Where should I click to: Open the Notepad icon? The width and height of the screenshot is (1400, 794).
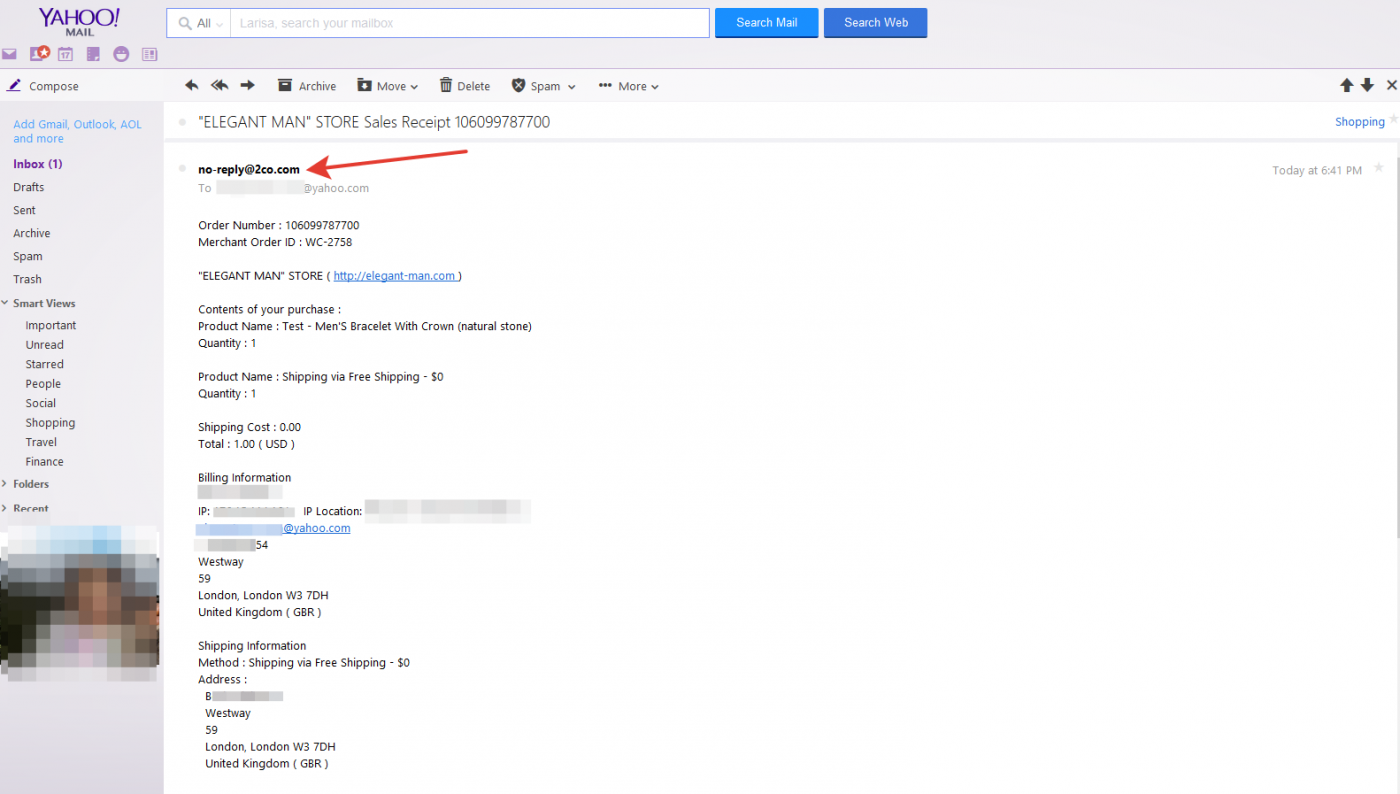[93, 54]
